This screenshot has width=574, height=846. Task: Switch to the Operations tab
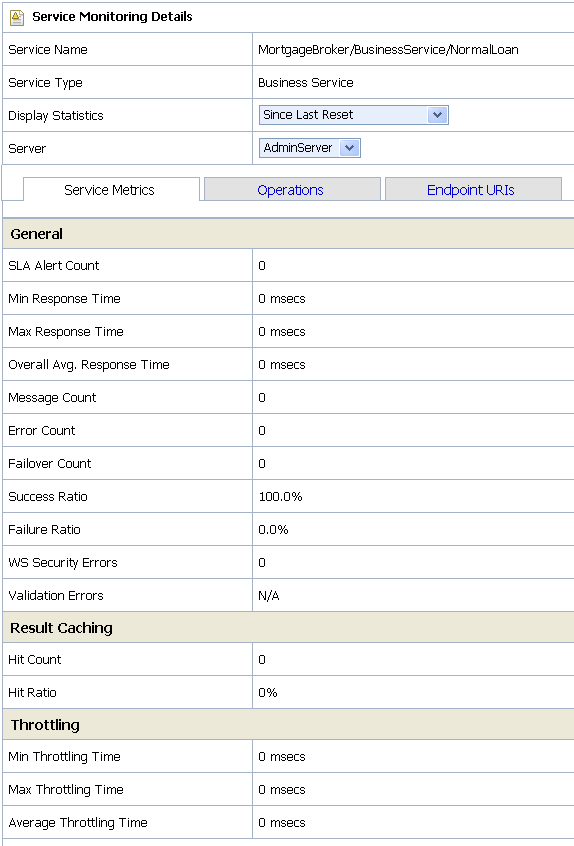tap(292, 190)
